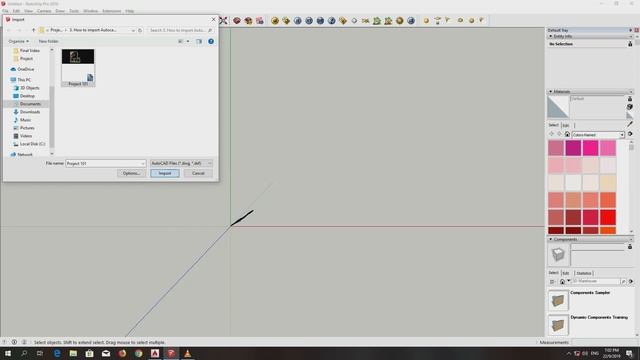
Task: Switch to AutoCAD in the taskbar
Action: pyautogui.click(x=155, y=353)
